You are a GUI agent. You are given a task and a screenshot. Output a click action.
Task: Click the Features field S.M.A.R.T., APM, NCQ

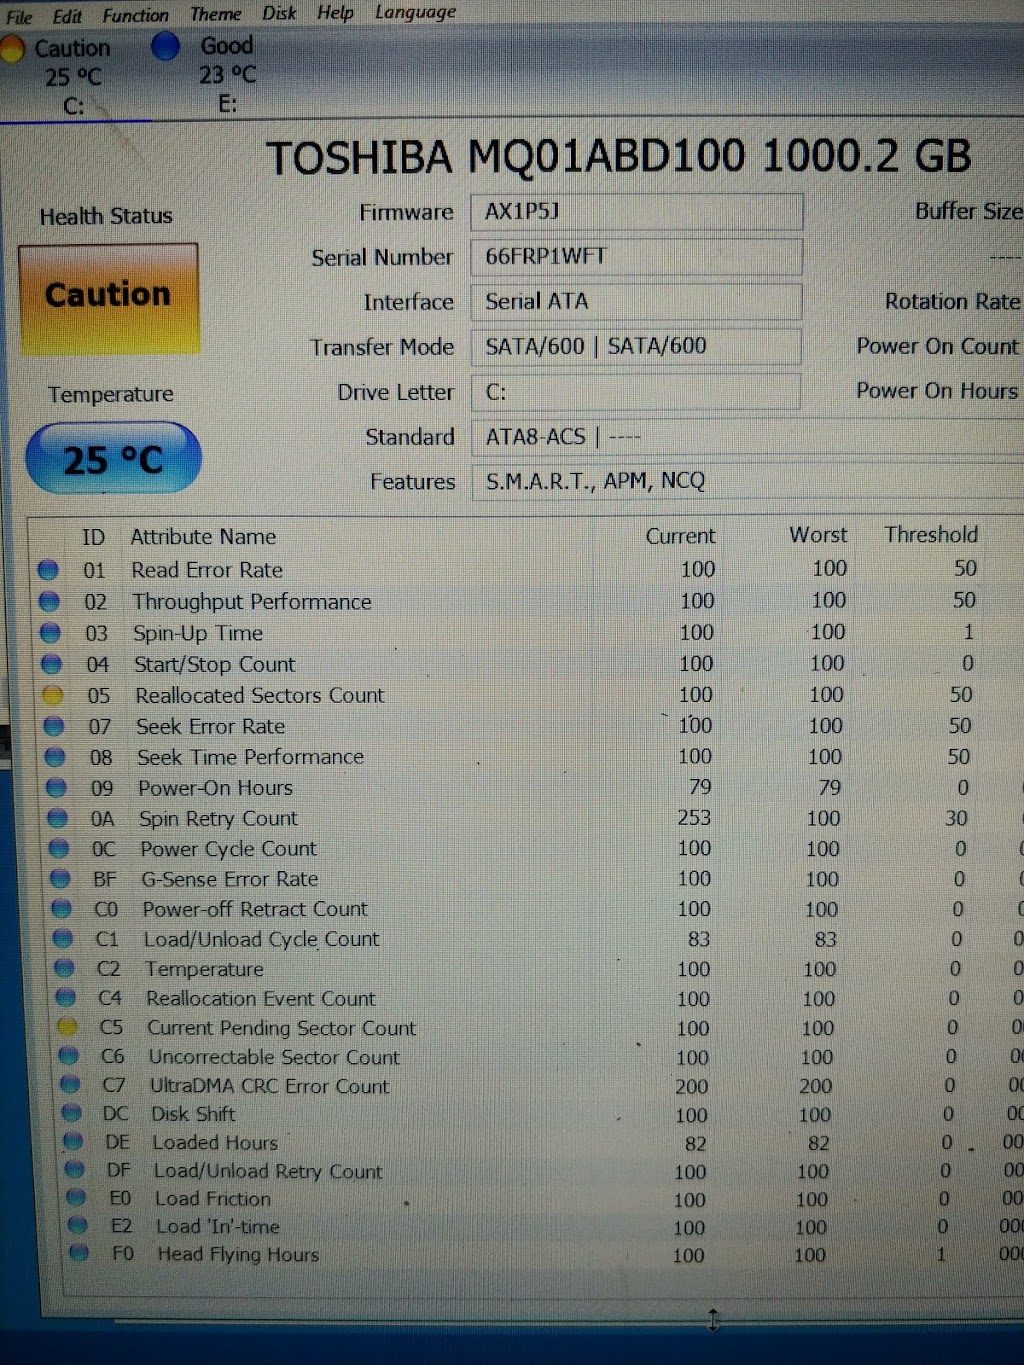747,481
